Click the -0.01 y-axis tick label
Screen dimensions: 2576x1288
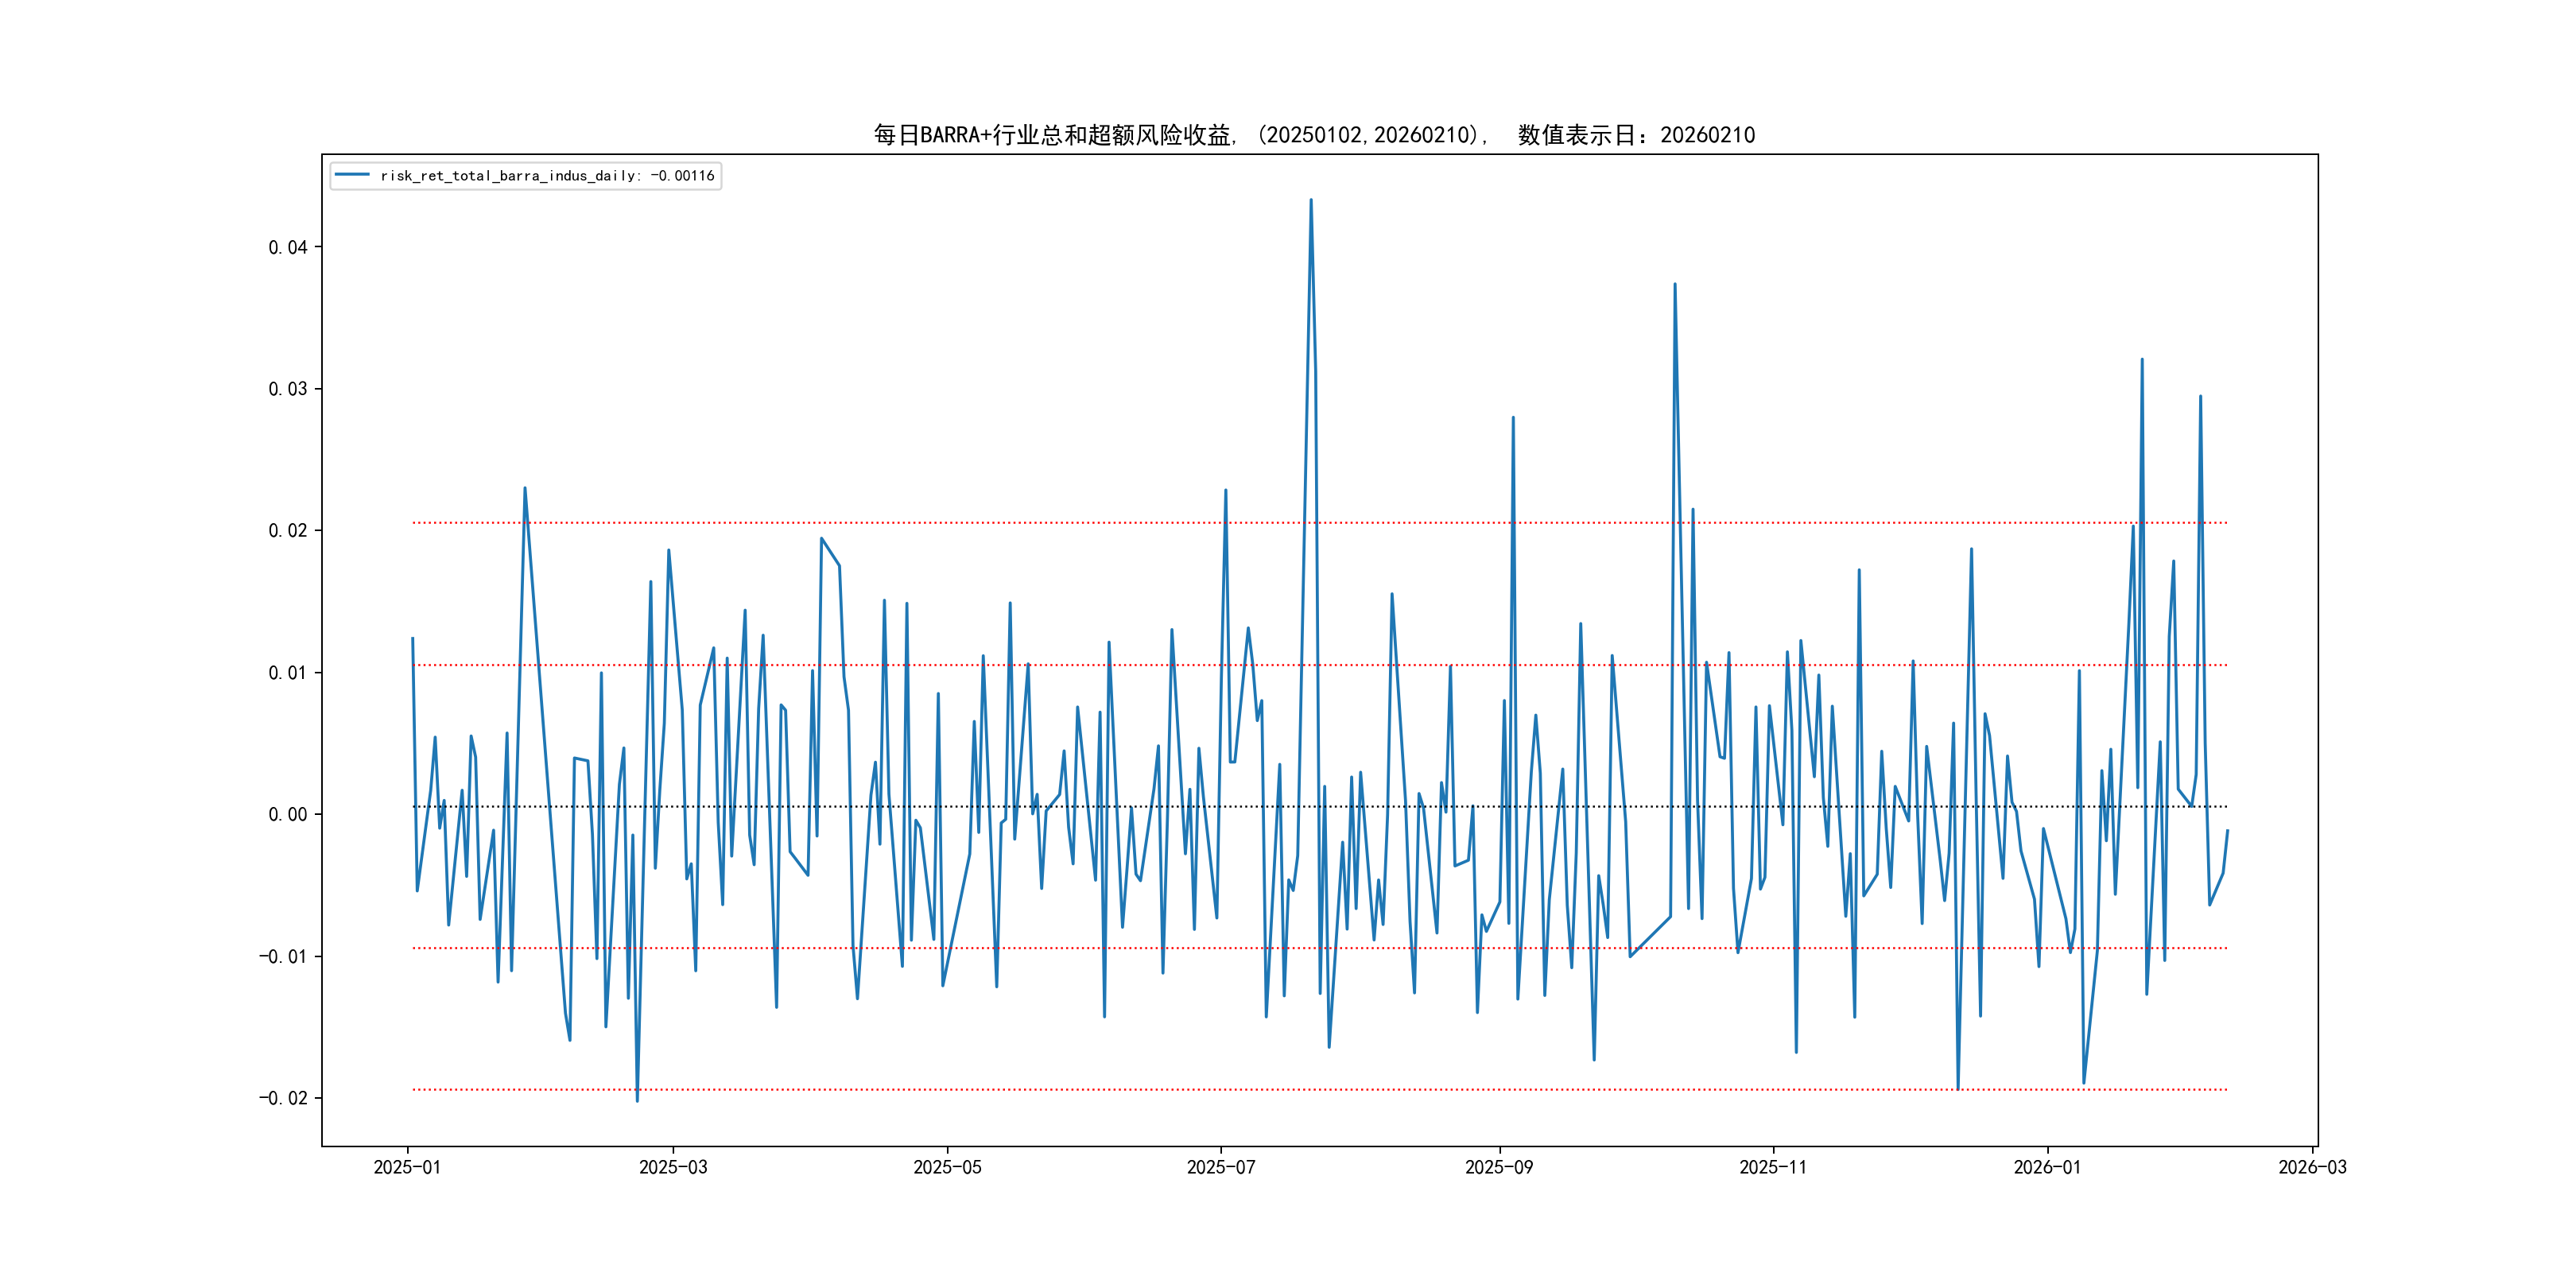[283, 956]
